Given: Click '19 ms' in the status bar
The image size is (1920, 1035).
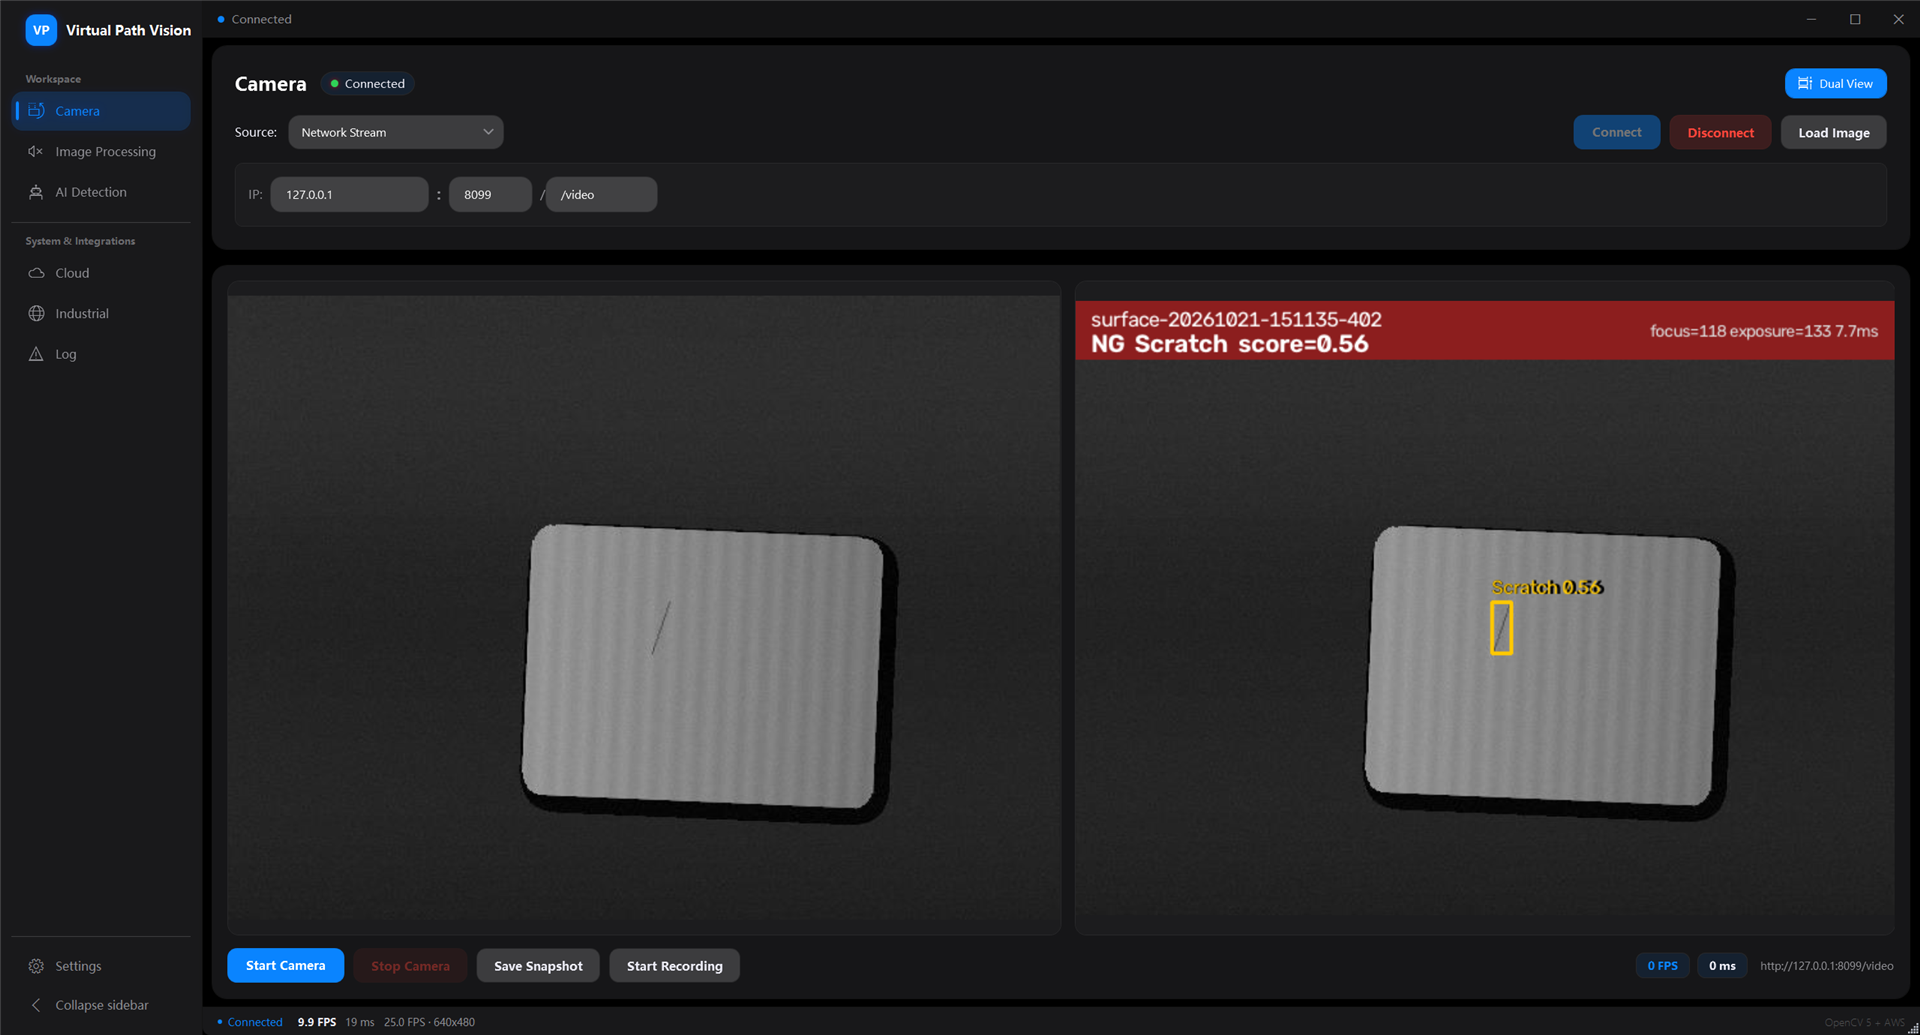Looking at the screenshot, I should coord(360,1022).
